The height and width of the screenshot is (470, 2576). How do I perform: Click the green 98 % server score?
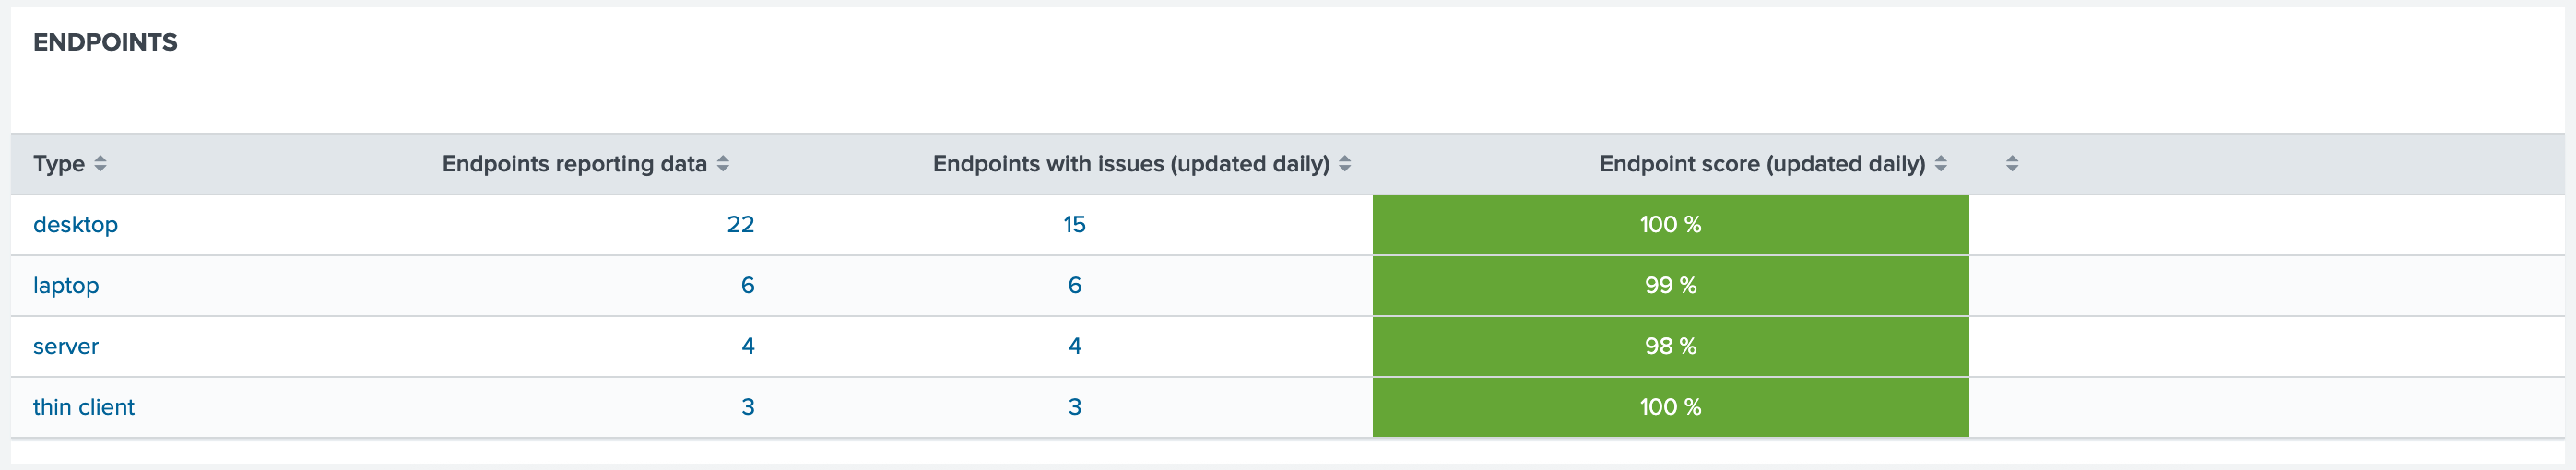pos(1670,347)
